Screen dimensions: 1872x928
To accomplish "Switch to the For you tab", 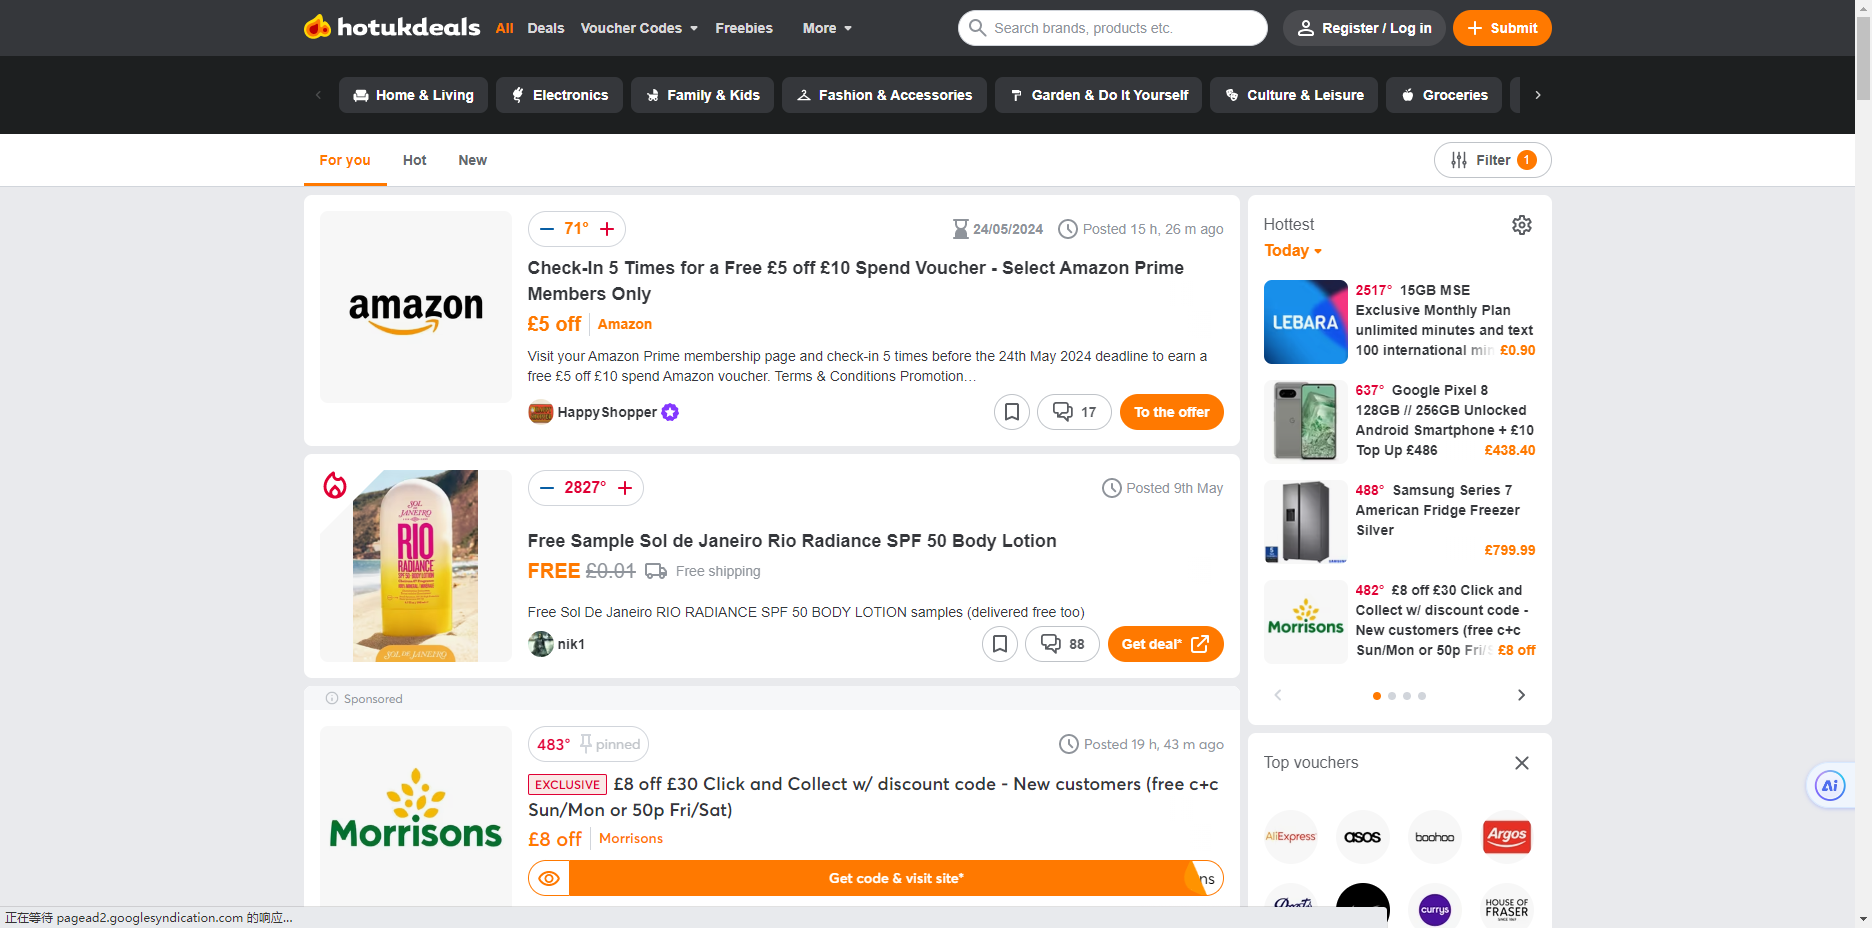I will click(345, 160).
